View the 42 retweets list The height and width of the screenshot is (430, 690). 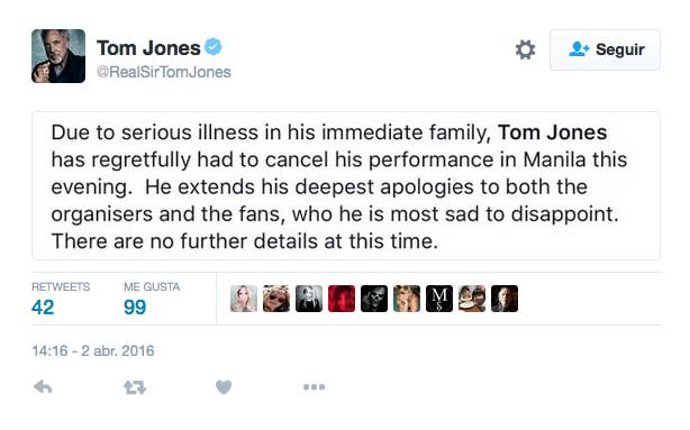pyautogui.click(x=44, y=307)
